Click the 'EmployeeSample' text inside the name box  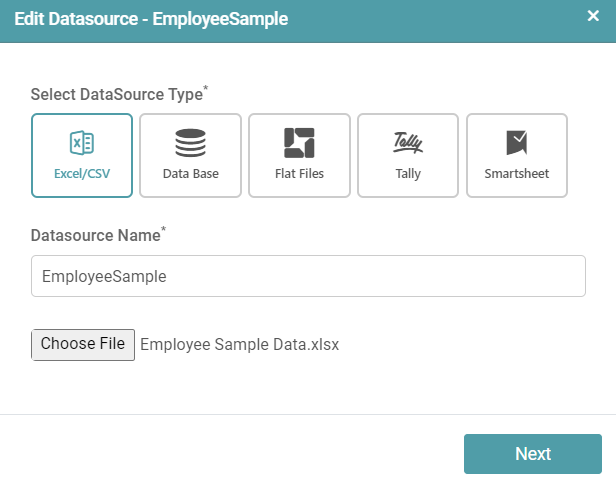point(104,276)
